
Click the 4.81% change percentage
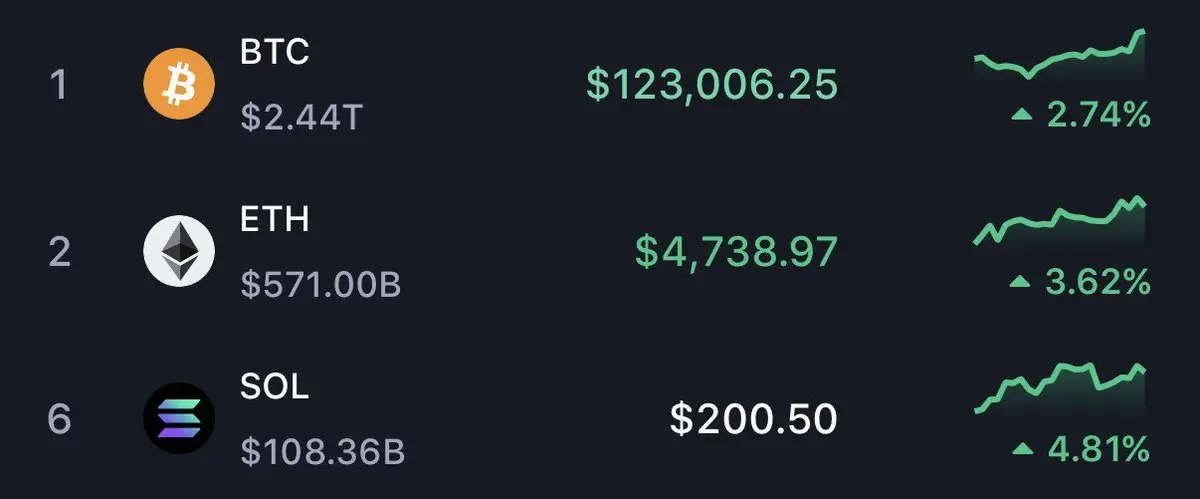coord(1099,451)
